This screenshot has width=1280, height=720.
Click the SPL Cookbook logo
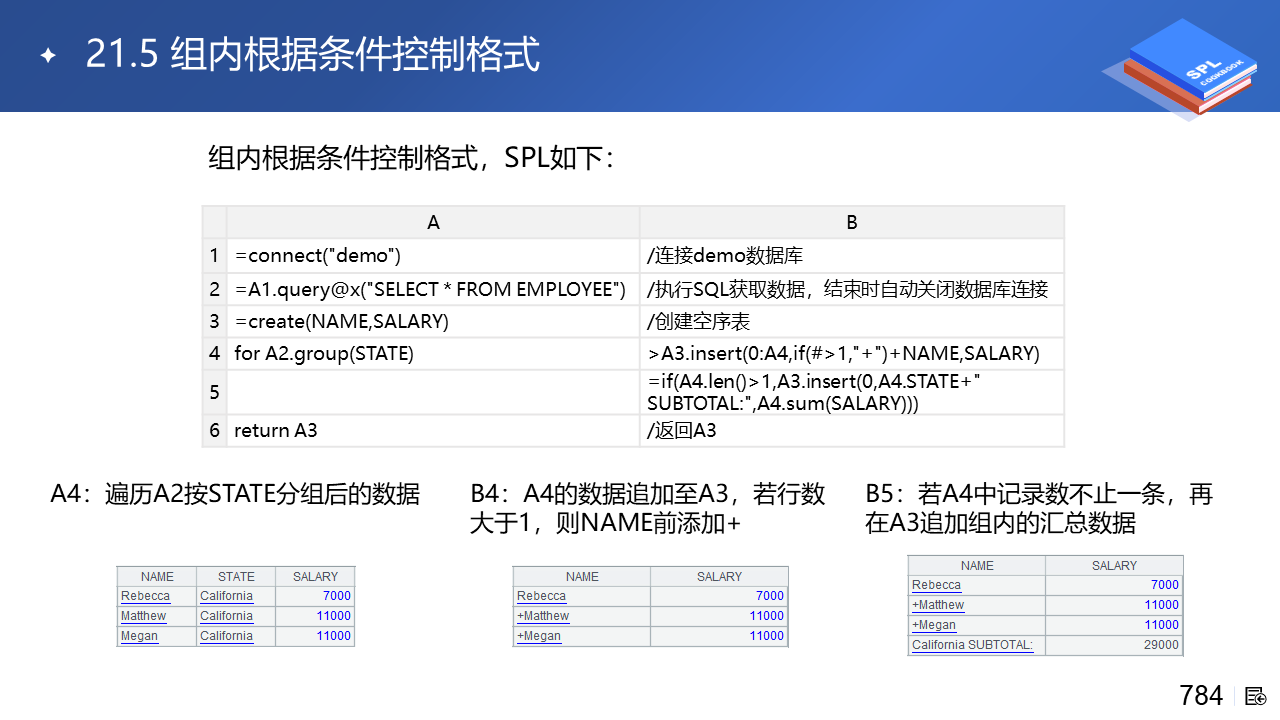[1179, 68]
